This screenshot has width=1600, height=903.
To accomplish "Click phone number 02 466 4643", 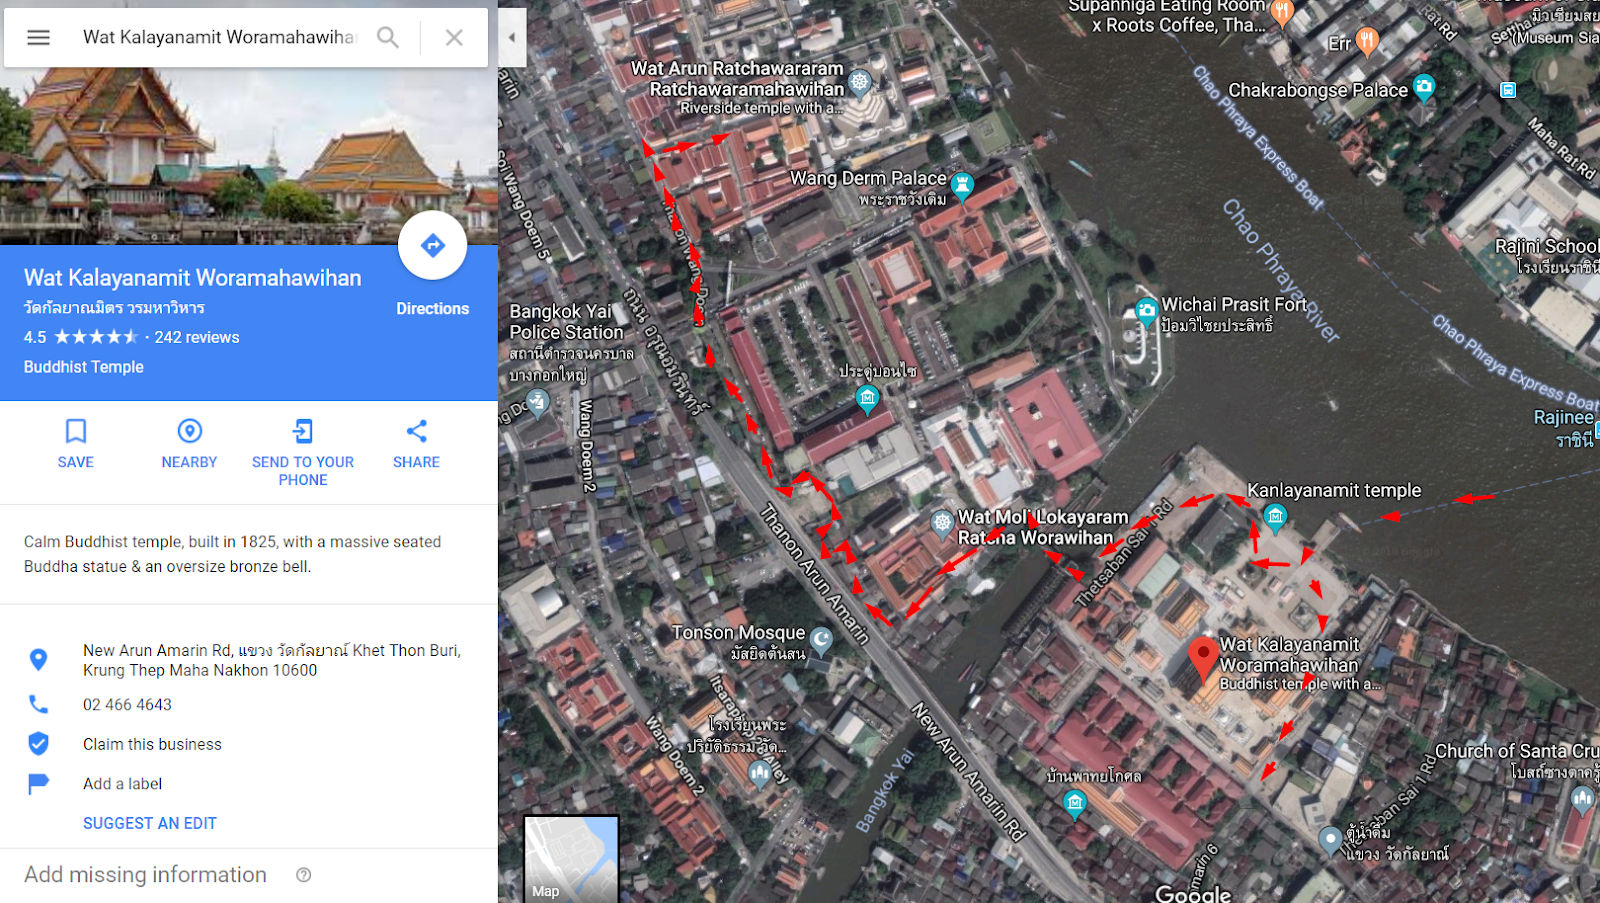I will [127, 704].
